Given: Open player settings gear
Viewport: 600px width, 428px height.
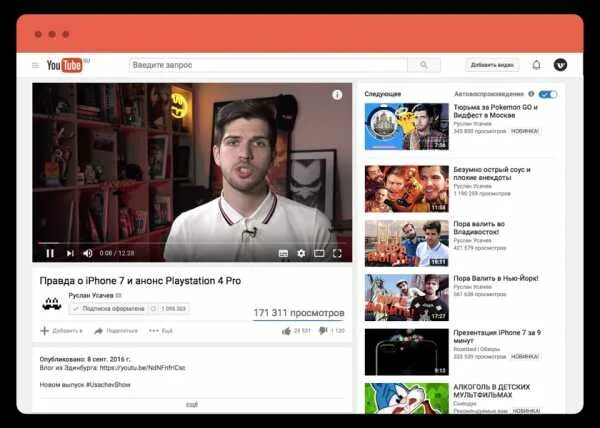Looking at the screenshot, I should point(301,254).
